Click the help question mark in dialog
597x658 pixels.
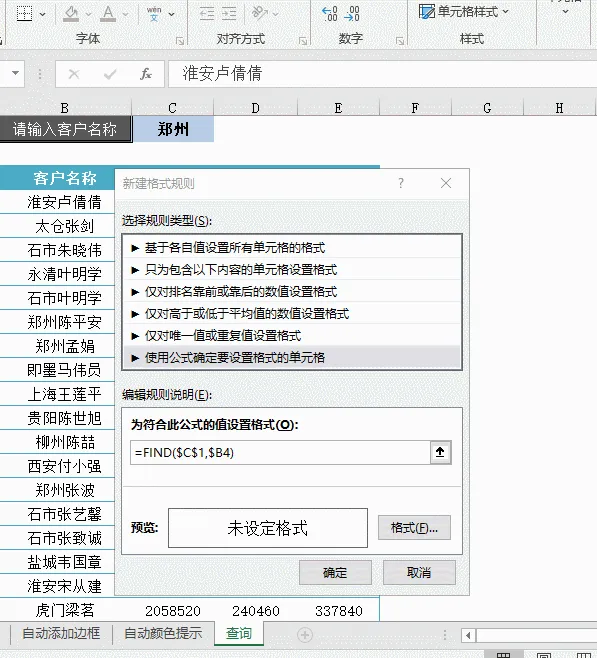pyautogui.click(x=401, y=183)
